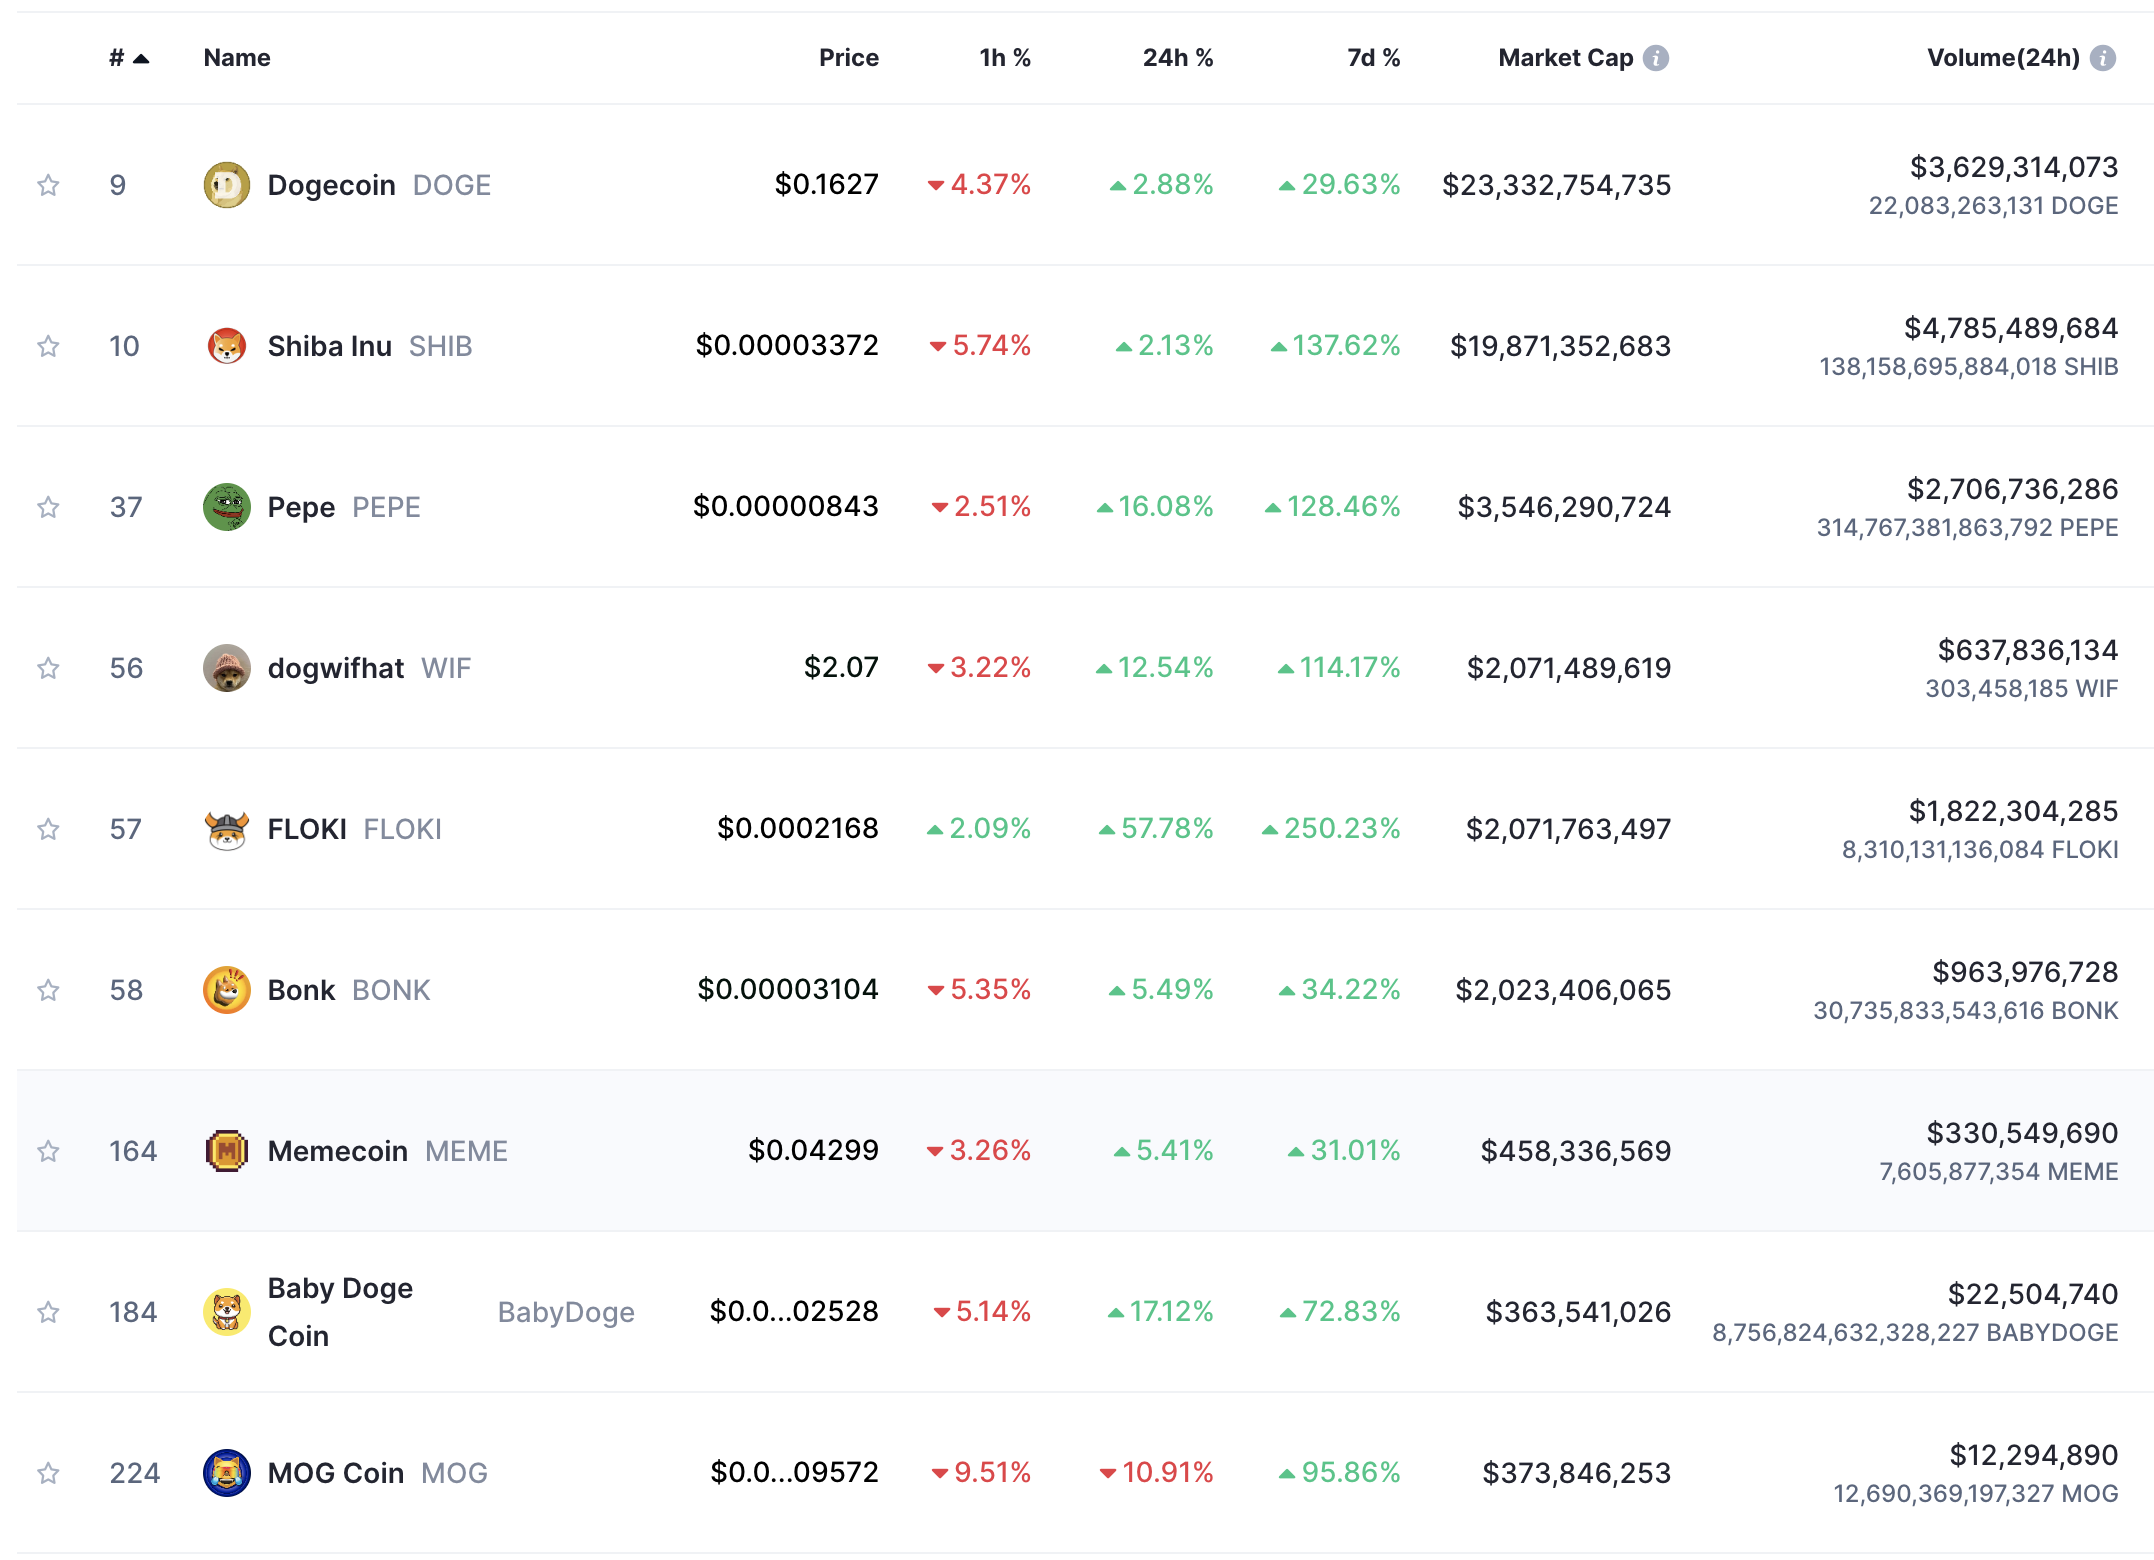The height and width of the screenshot is (1560, 2154).
Task: Click dogwifhat market cap $2,071,489,619
Action: (1569, 668)
